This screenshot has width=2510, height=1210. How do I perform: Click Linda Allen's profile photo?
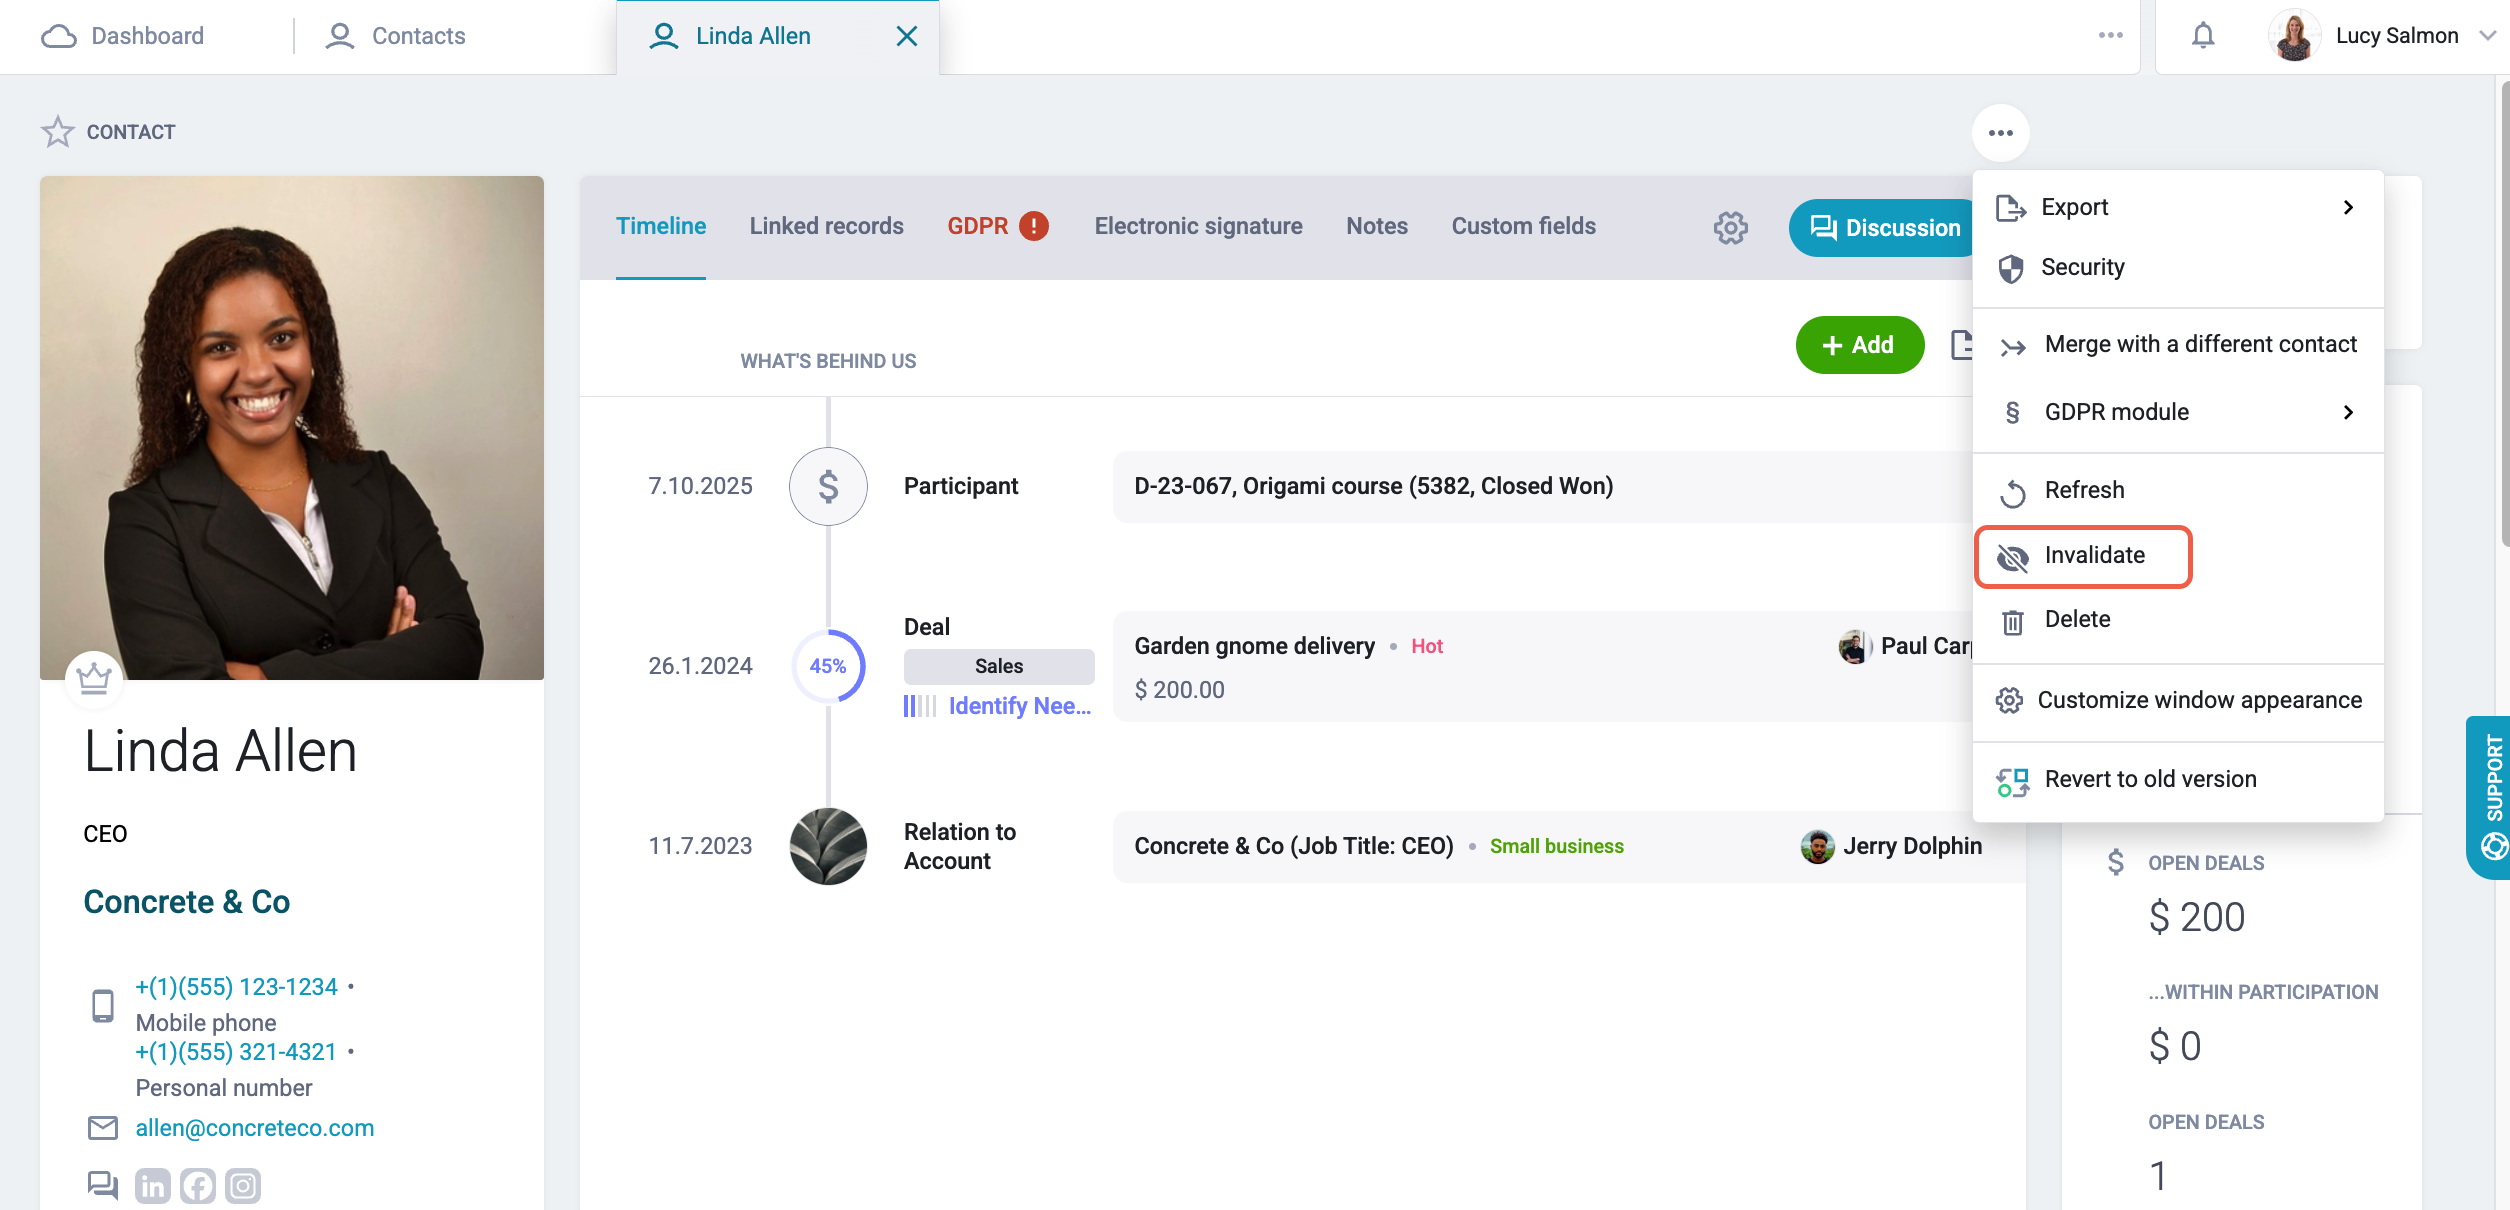(x=292, y=428)
